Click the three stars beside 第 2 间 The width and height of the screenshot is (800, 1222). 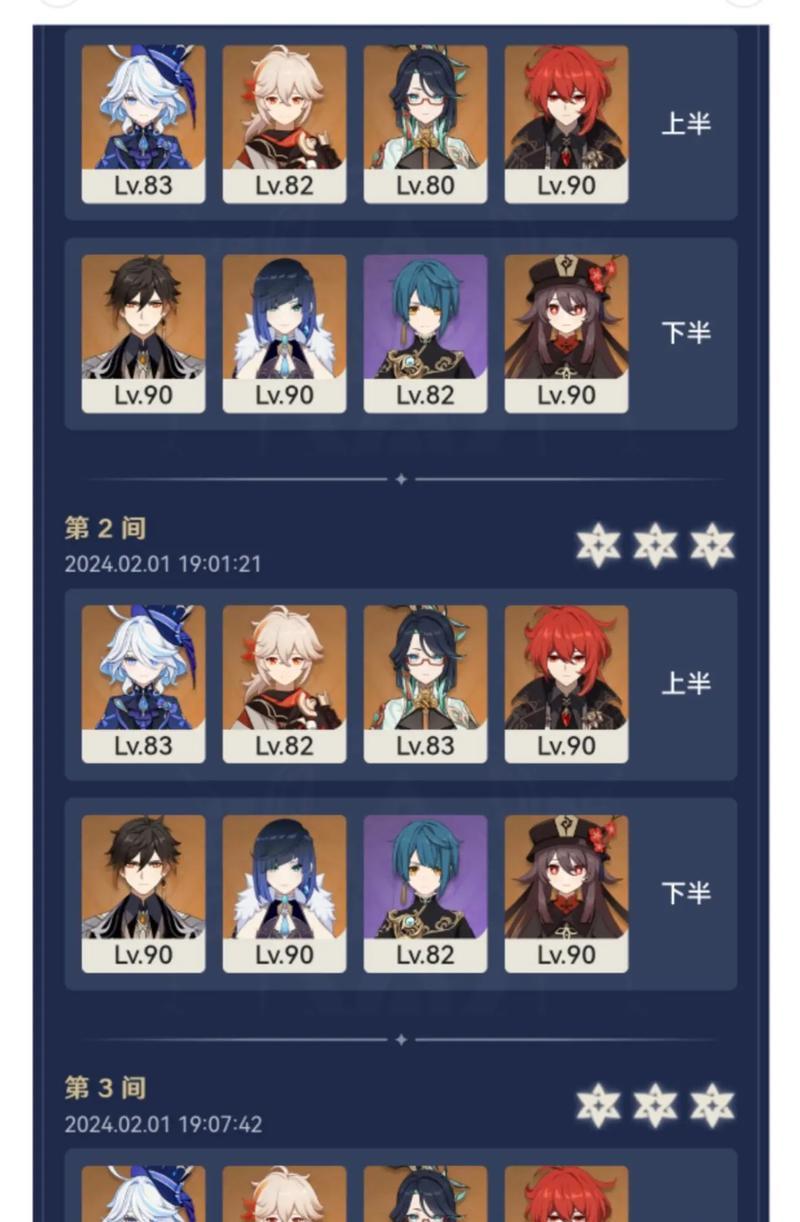pos(655,545)
